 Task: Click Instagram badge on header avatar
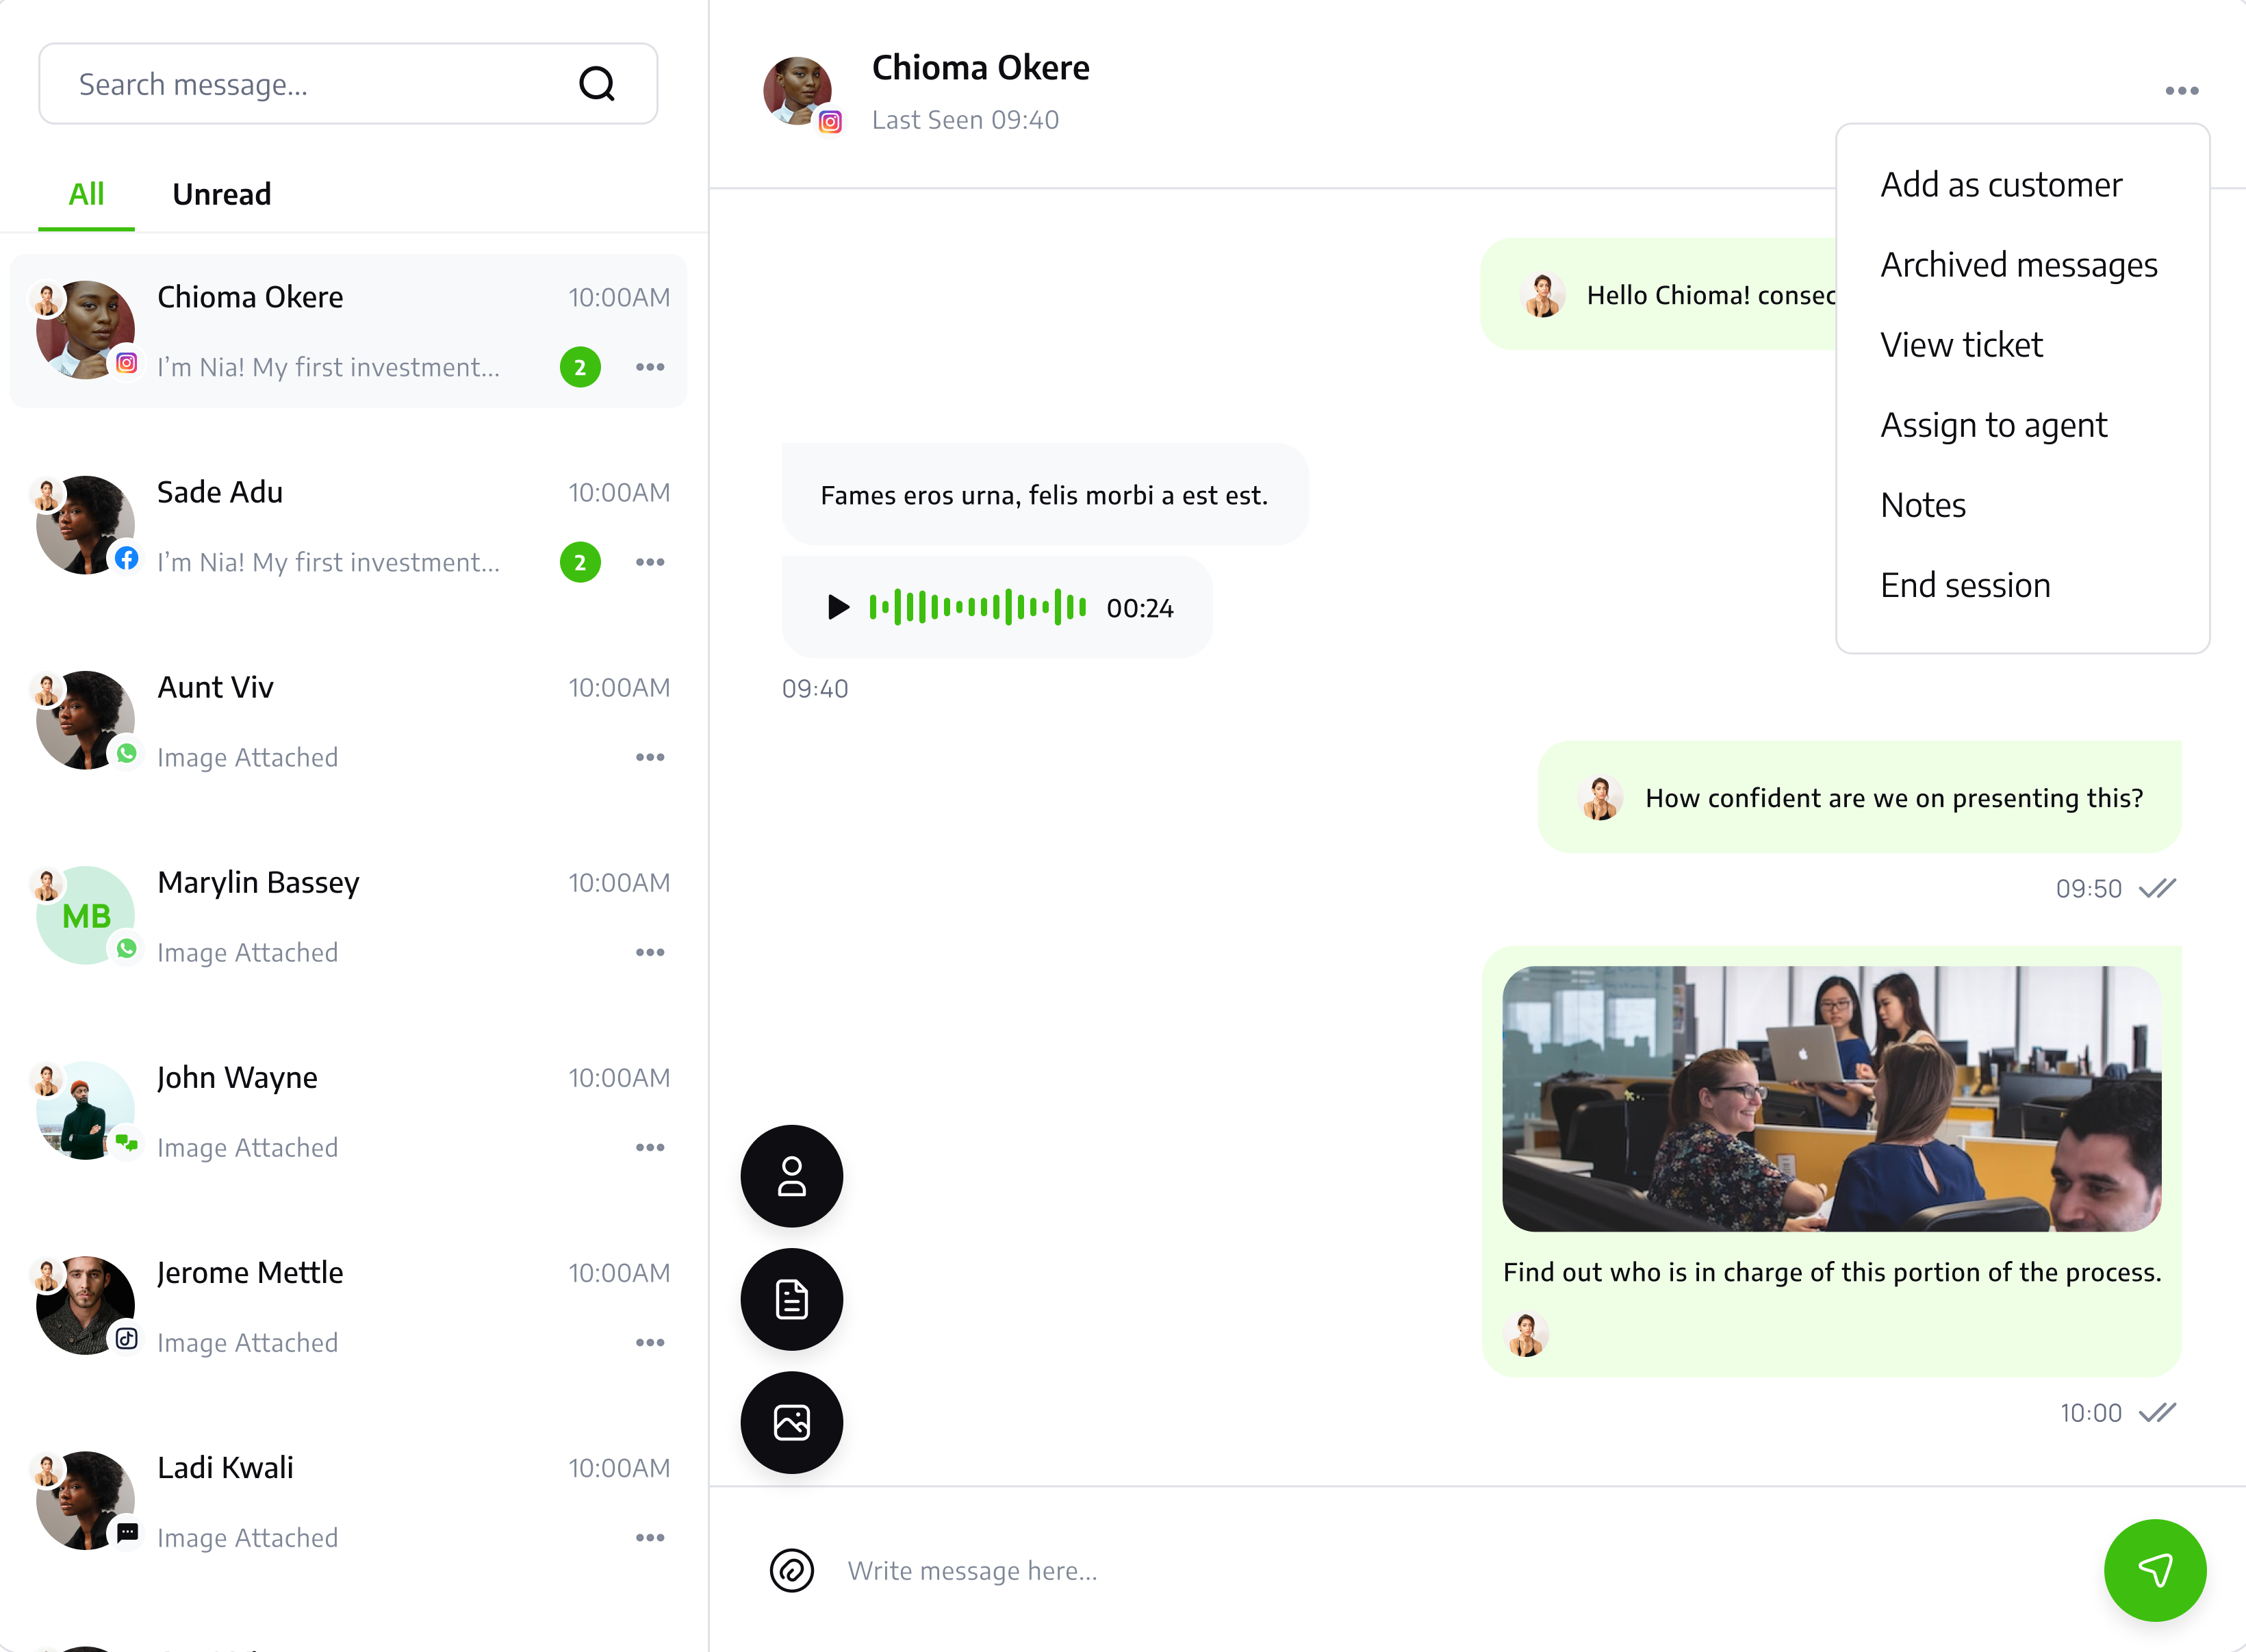[830, 122]
